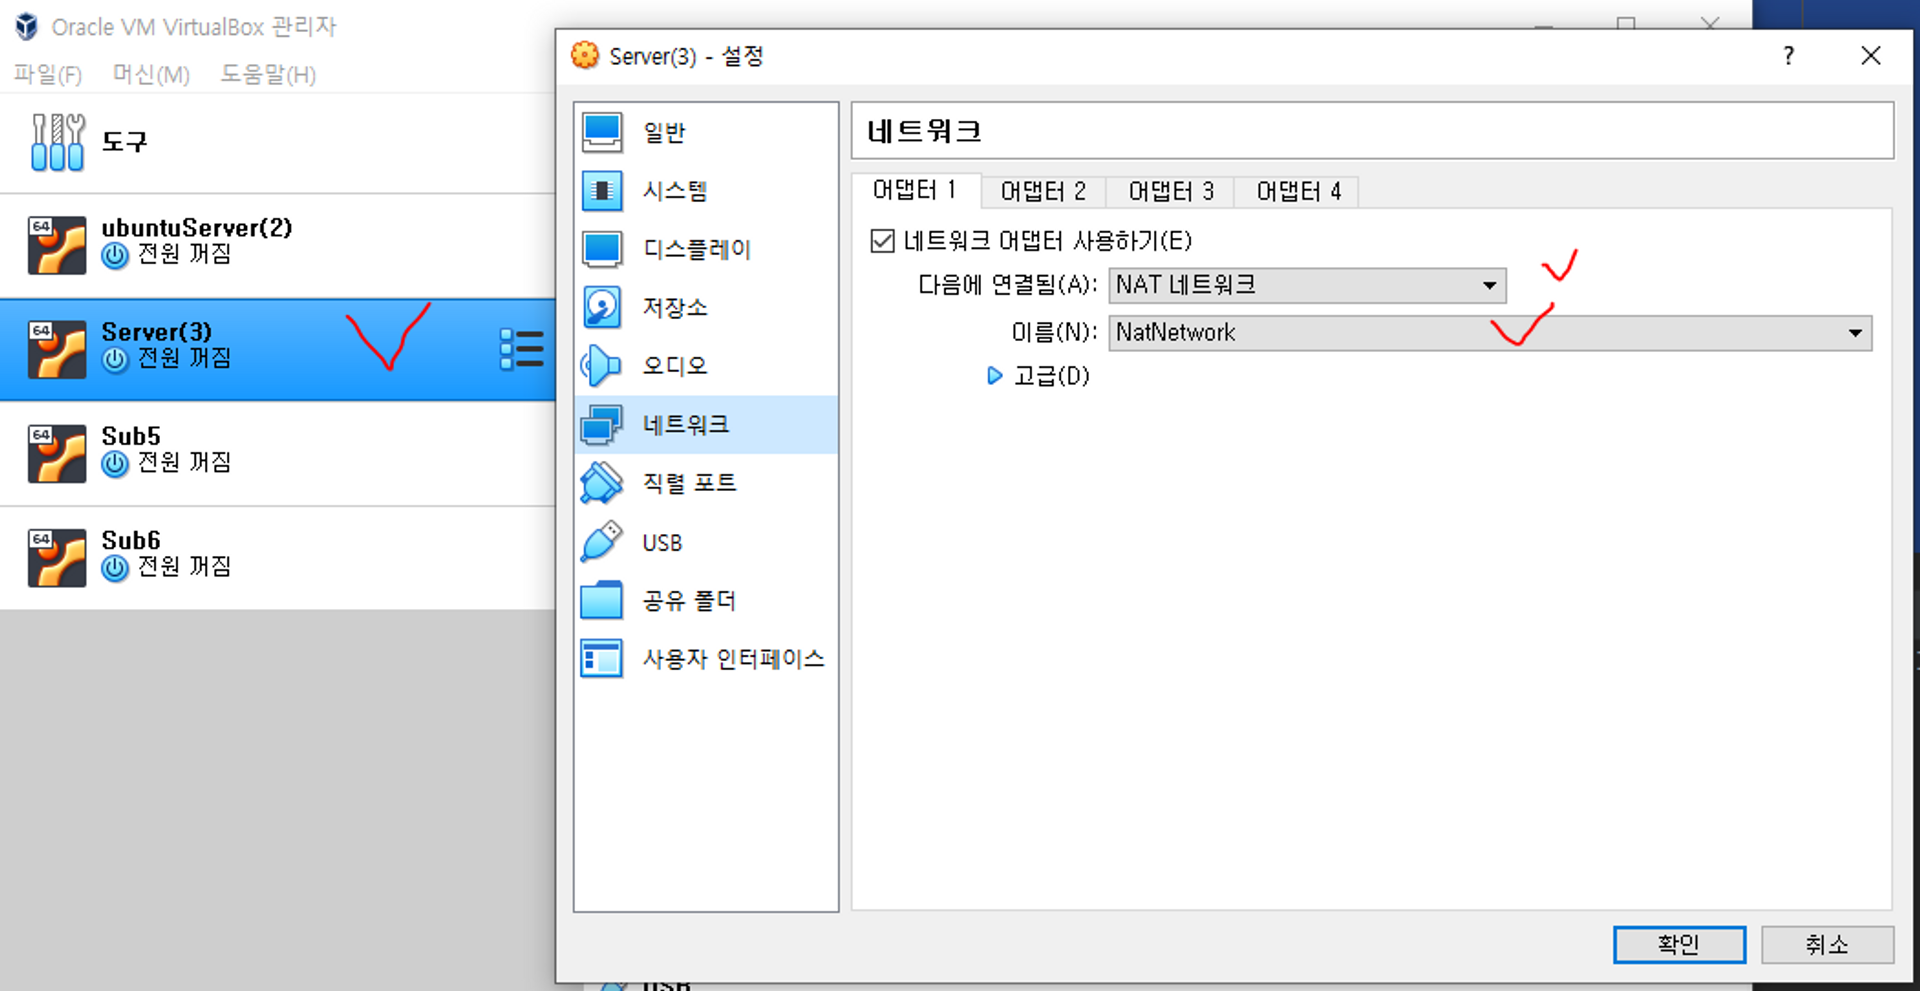The image size is (1920, 991).
Task: Switch to Adapter 1 (어댑터 1) tab
Action: click(x=915, y=190)
